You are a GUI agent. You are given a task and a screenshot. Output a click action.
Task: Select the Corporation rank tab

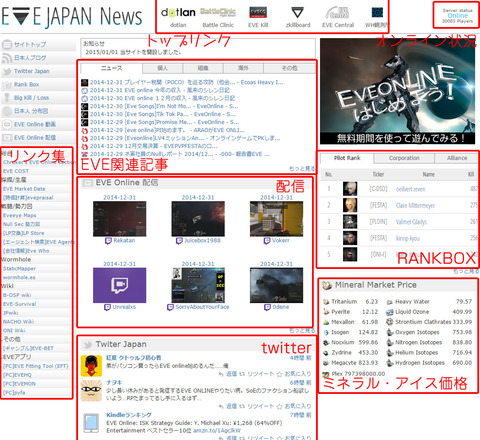point(404,158)
